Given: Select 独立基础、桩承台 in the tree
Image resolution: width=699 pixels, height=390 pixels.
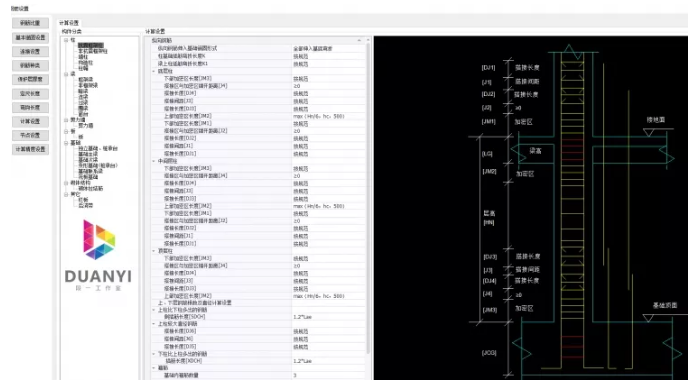Looking at the screenshot, I should pyautogui.click(x=98, y=148).
